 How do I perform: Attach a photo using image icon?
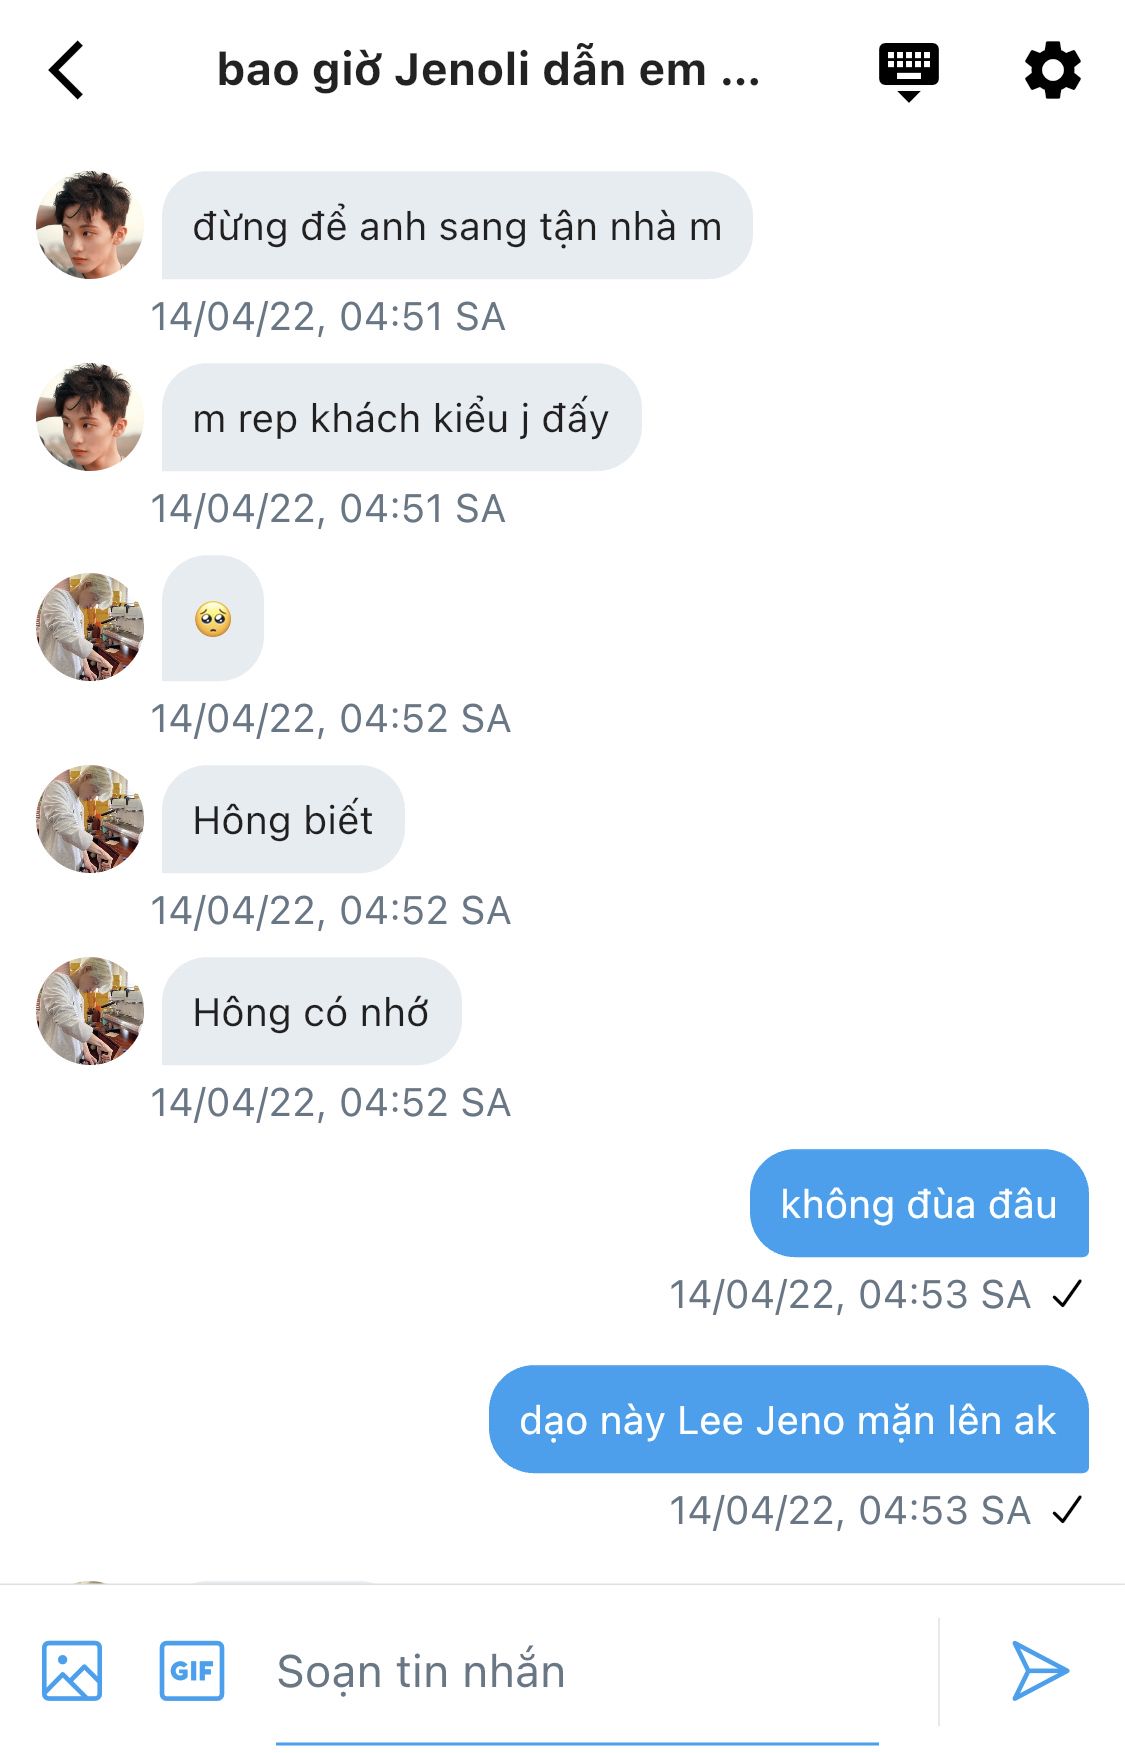(72, 1670)
